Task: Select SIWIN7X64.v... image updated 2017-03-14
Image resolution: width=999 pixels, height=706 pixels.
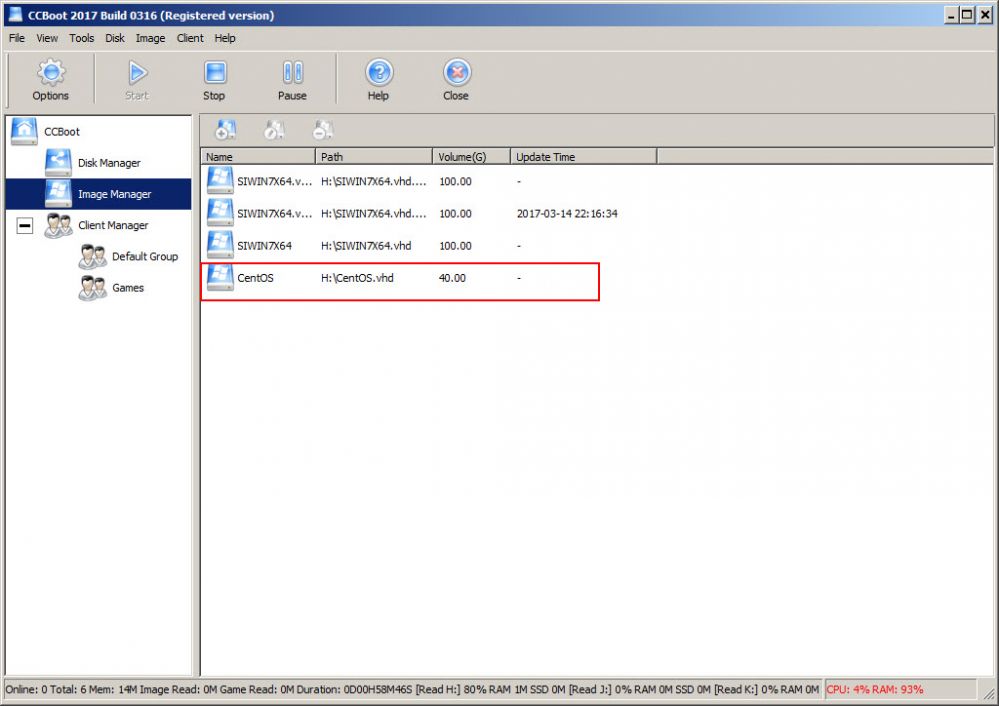Action: 275,214
